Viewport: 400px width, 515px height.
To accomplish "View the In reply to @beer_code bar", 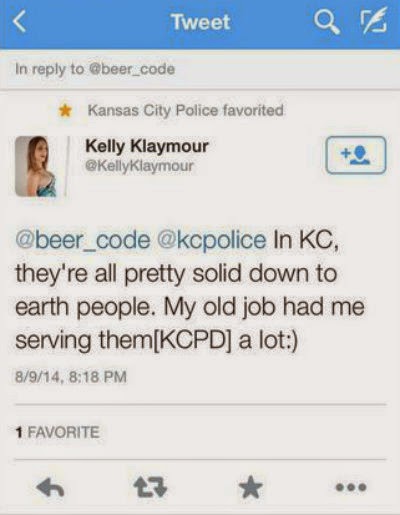I will pyautogui.click(x=200, y=69).
